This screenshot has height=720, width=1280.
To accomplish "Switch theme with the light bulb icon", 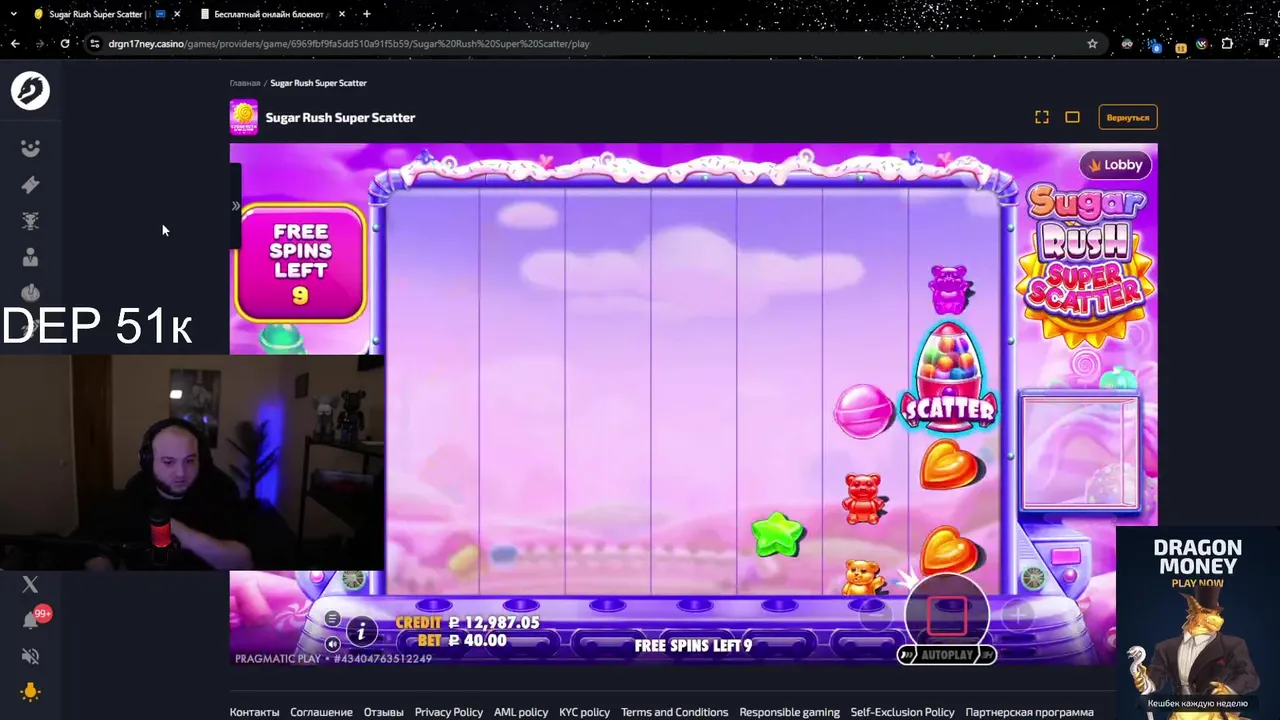I will tap(30, 692).
